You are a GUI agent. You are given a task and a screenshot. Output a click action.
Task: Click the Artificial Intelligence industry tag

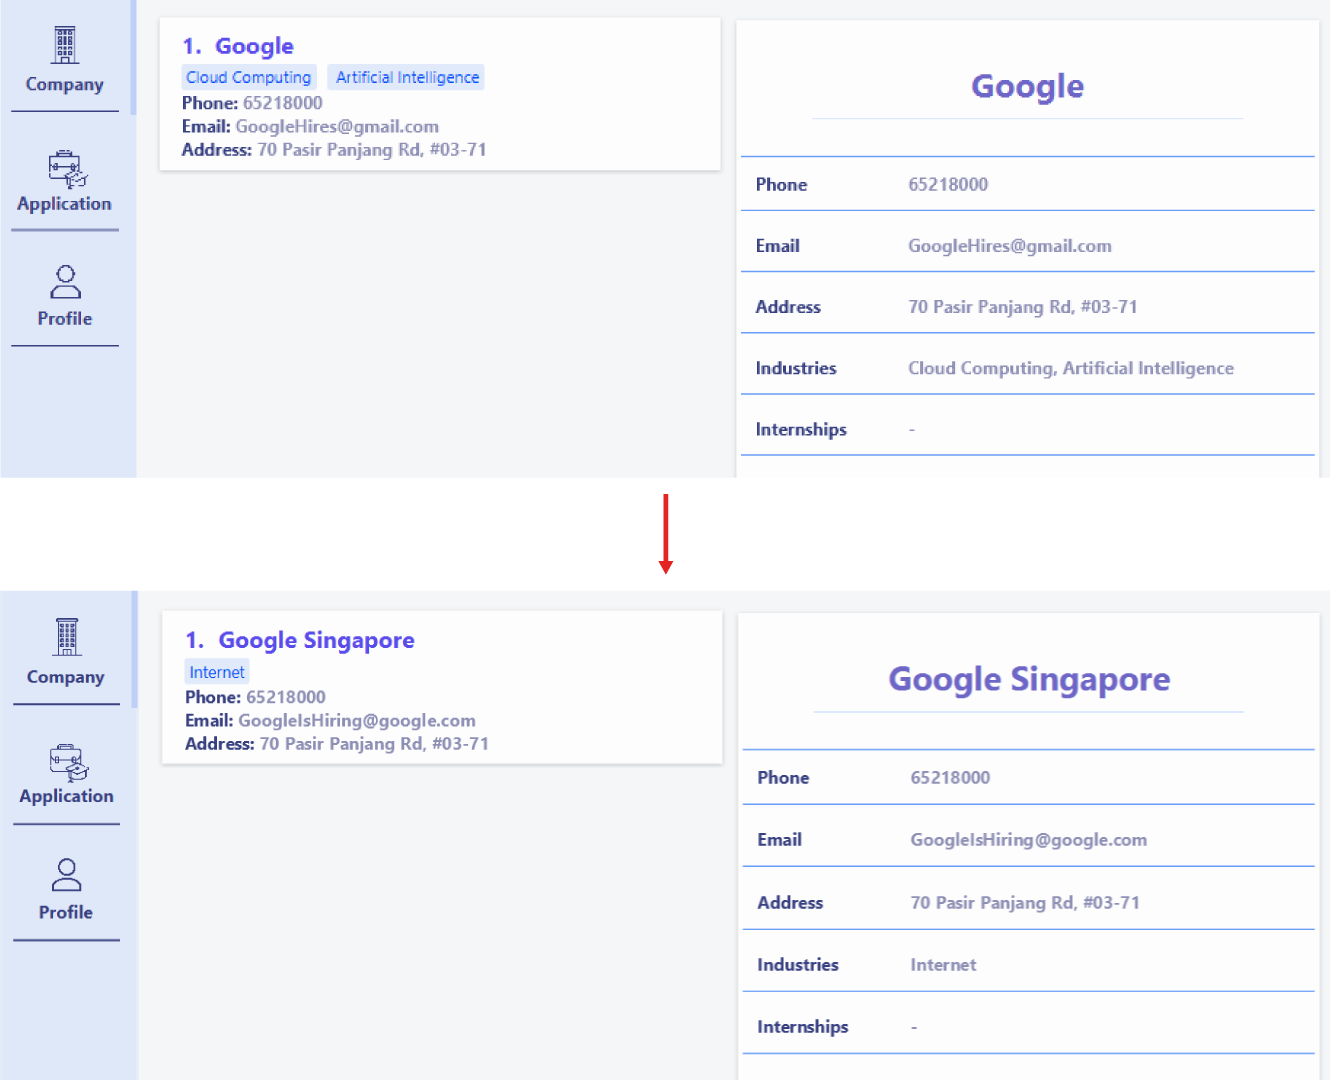tap(407, 77)
